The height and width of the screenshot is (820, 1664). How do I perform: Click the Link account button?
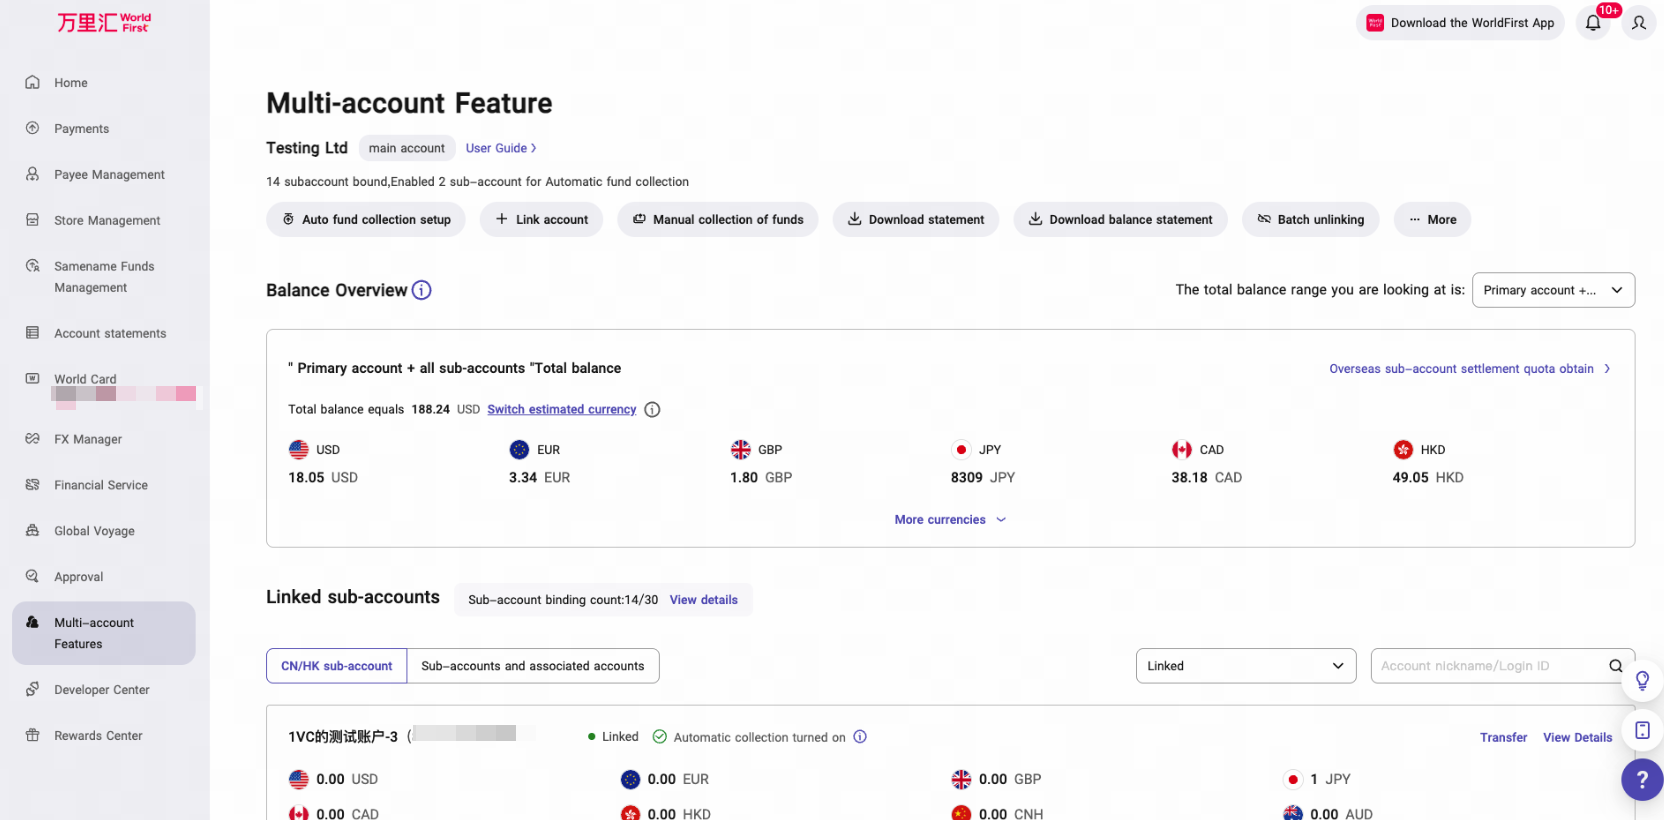pyautogui.click(x=541, y=219)
